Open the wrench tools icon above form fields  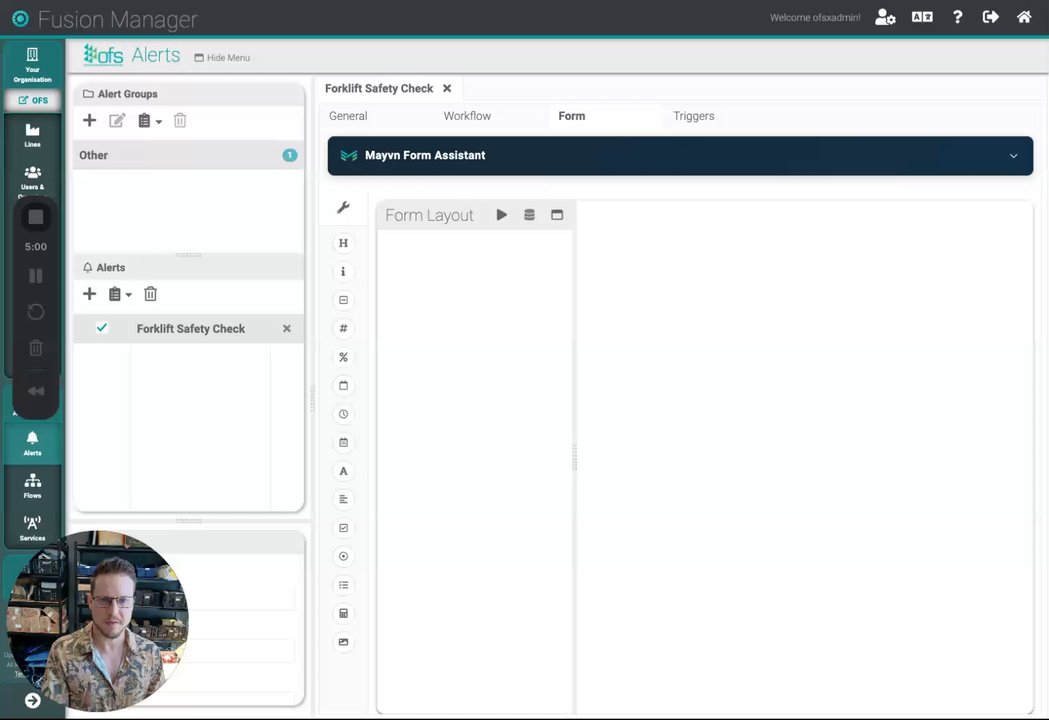click(x=343, y=207)
